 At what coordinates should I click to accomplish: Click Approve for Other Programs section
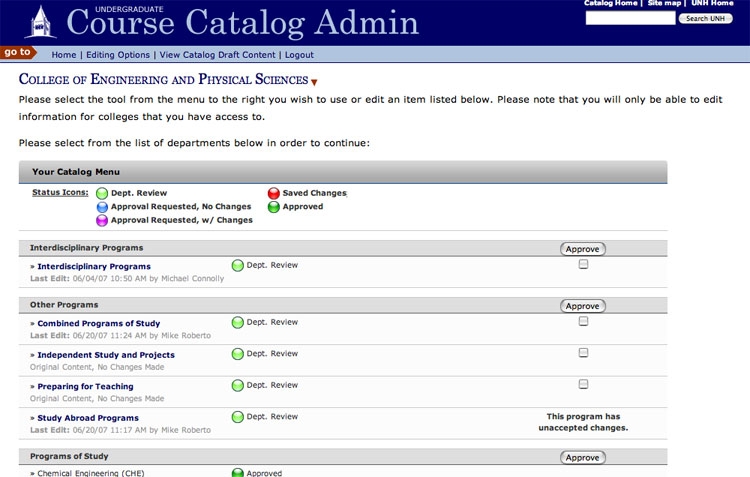[x=583, y=306]
